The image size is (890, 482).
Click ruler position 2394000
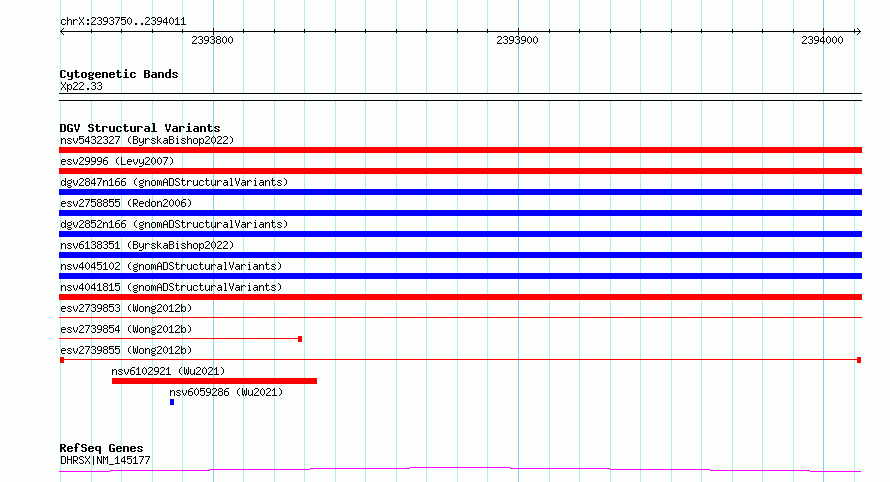822,40
